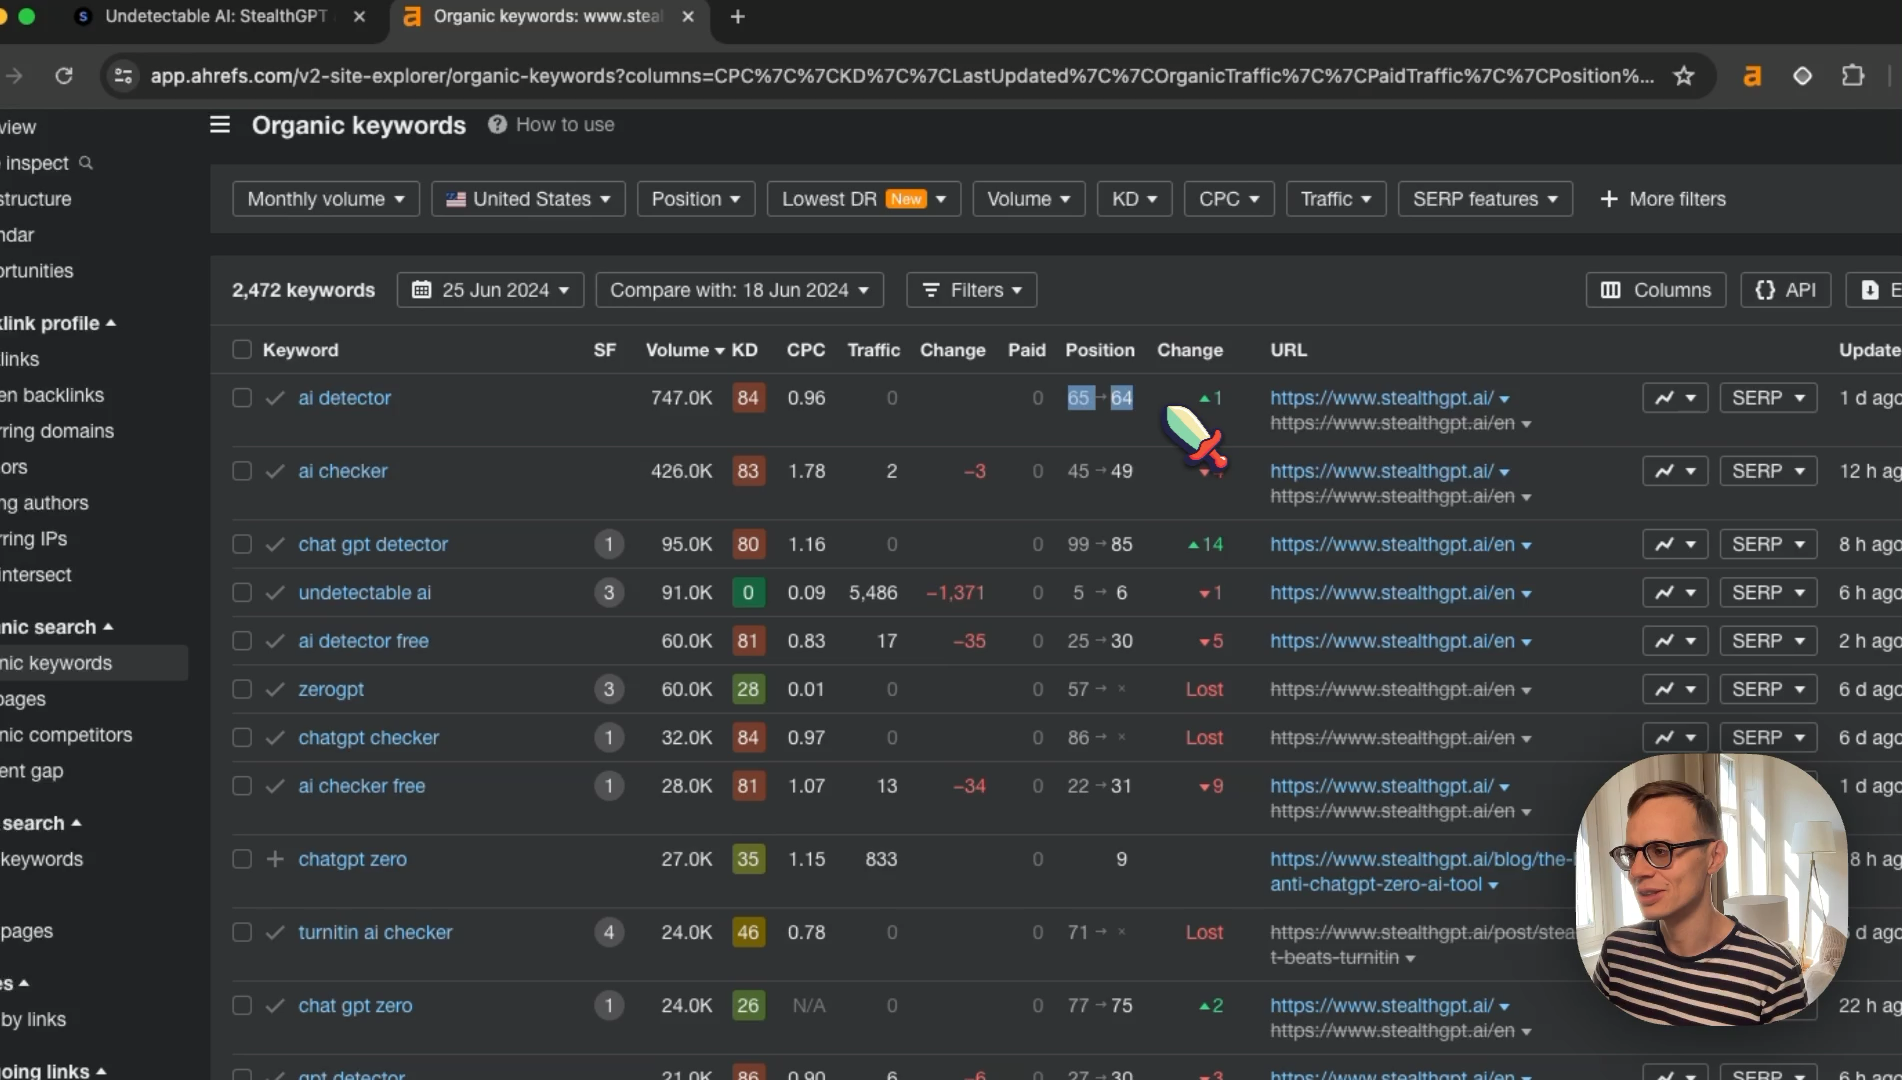Click the search icon next to inspect
This screenshot has height=1080, width=1902.
click(86, 163)
